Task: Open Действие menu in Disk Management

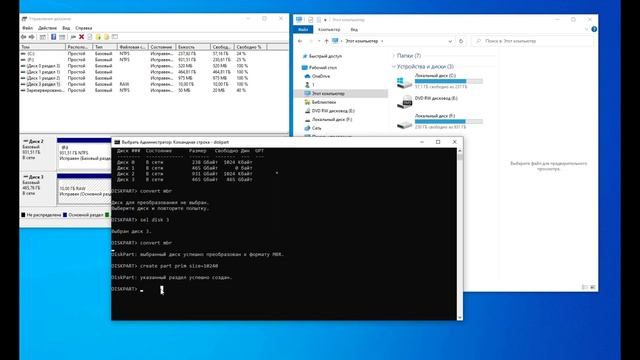Action: click(x=47, y=28)
